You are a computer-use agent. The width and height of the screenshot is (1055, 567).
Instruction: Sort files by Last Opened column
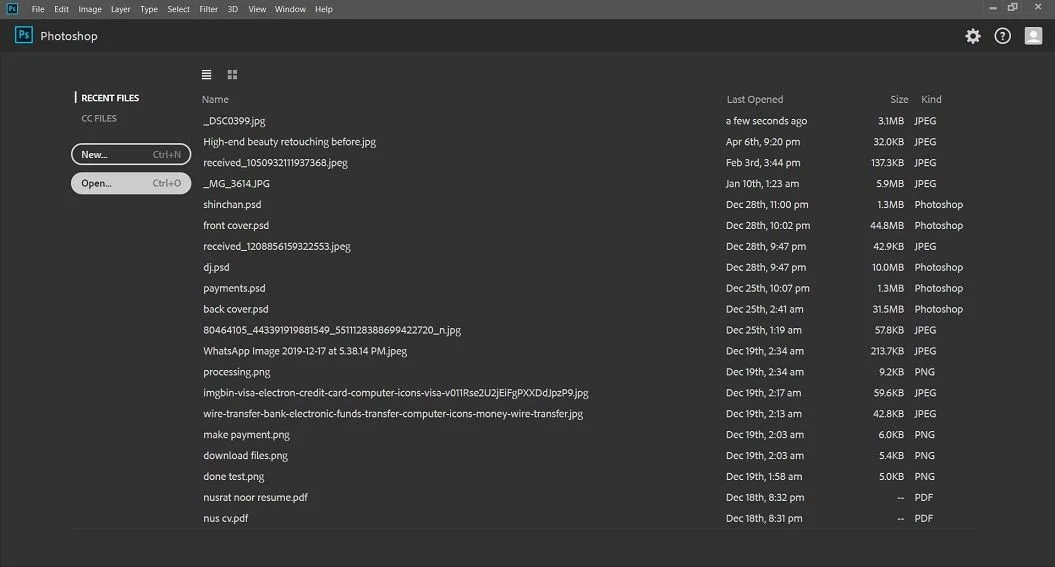(x=755, y=100)
